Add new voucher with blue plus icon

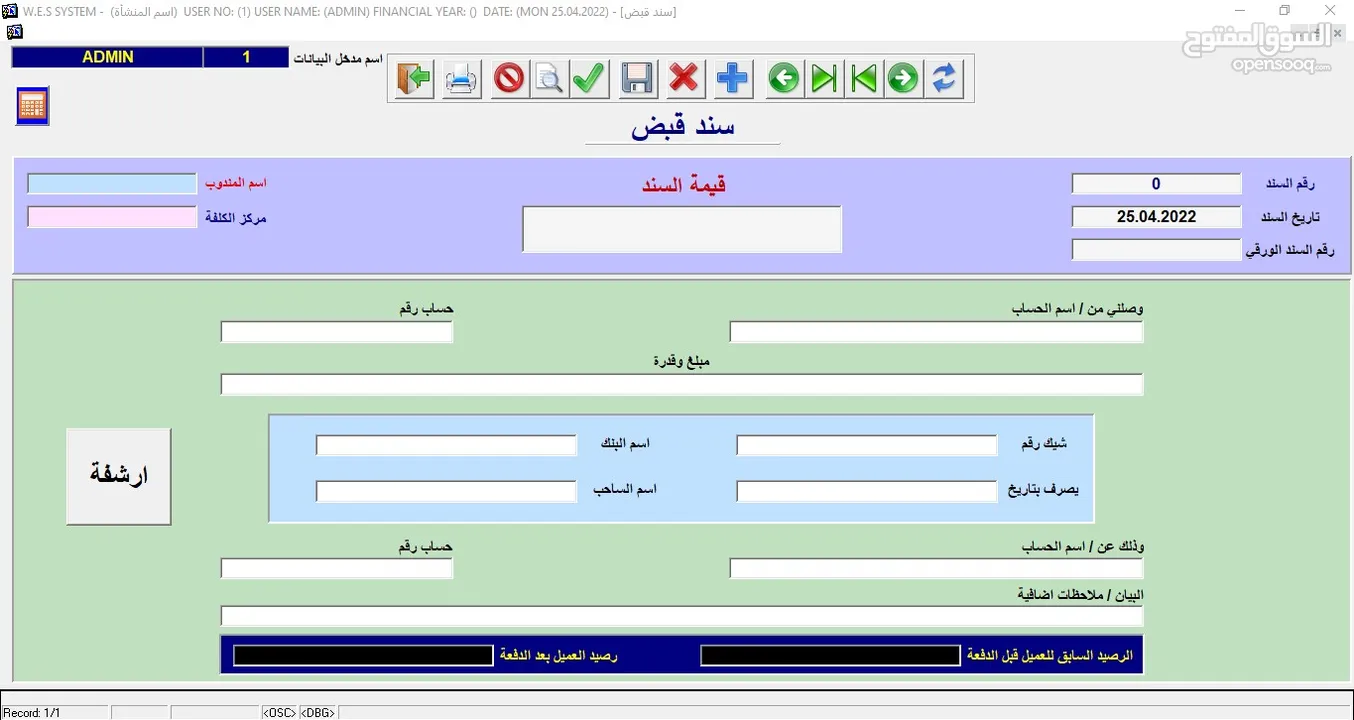(x=733, y=78)
